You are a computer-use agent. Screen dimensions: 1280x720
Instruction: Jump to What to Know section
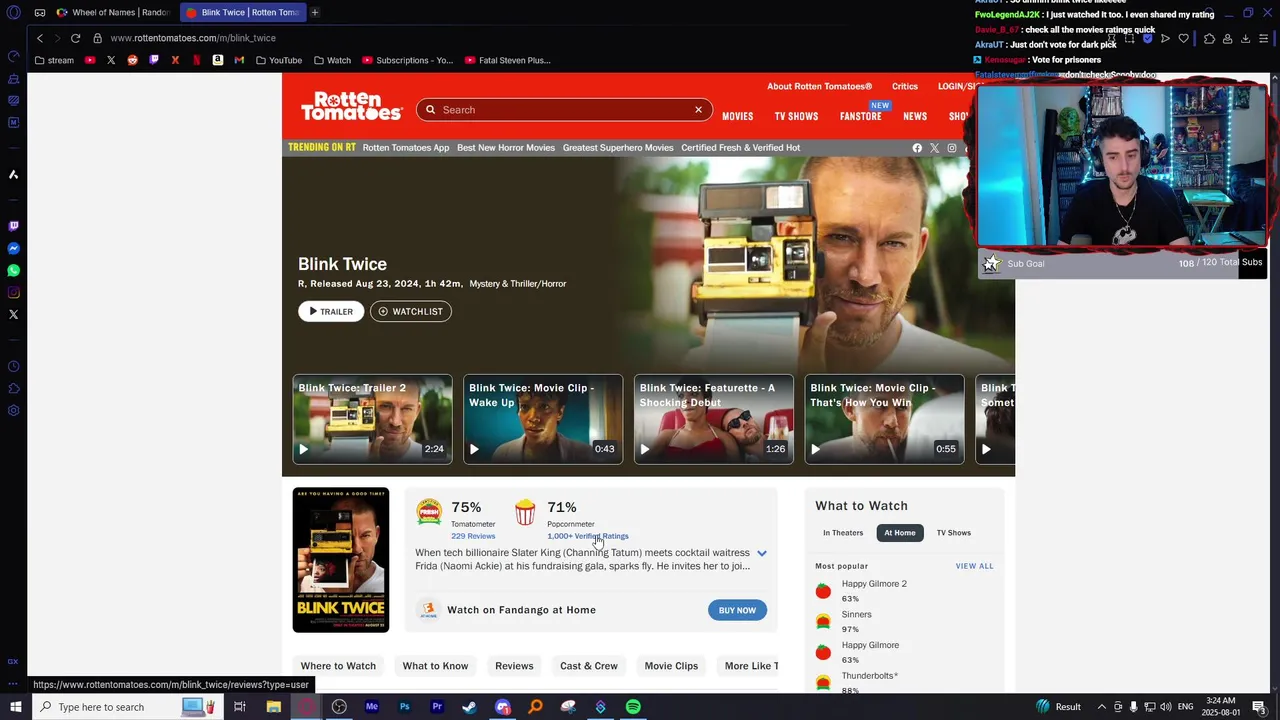(435, 666)
